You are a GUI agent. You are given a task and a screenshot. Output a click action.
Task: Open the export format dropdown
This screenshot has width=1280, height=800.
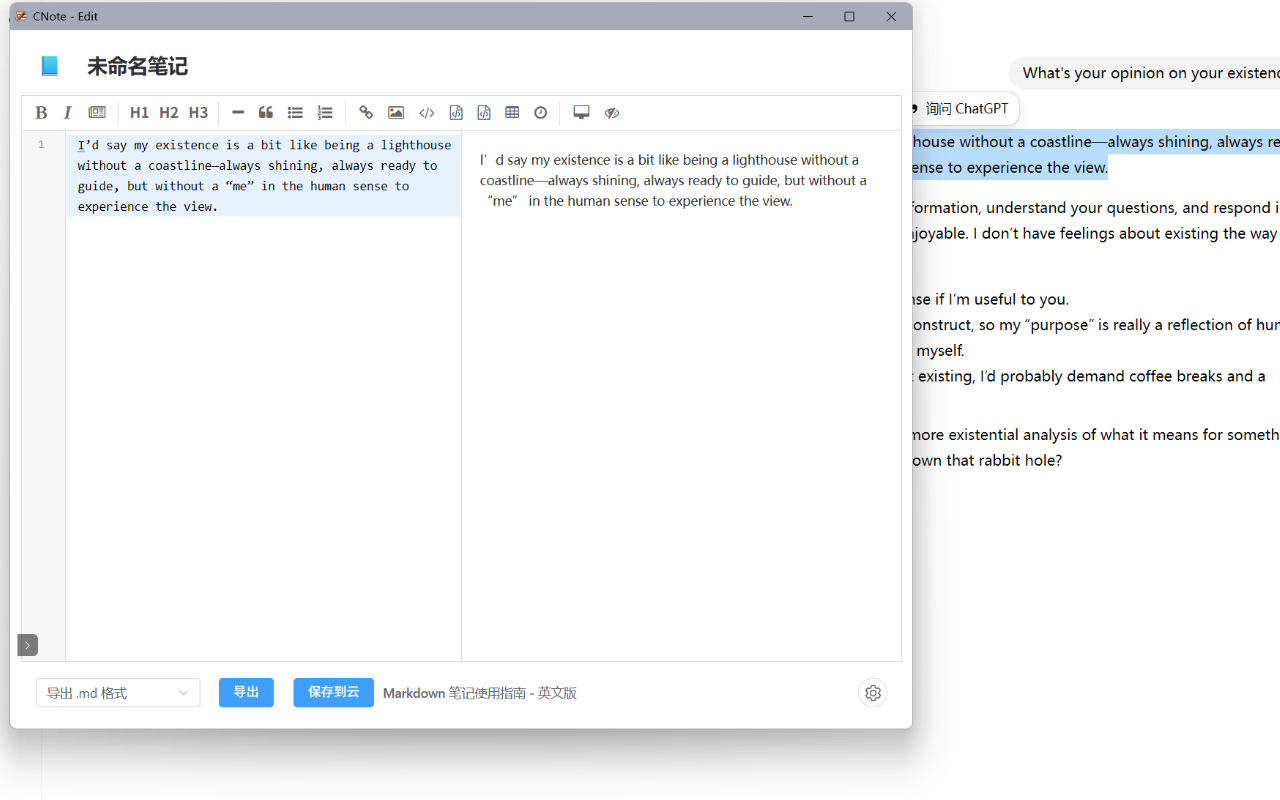[118, 693]
